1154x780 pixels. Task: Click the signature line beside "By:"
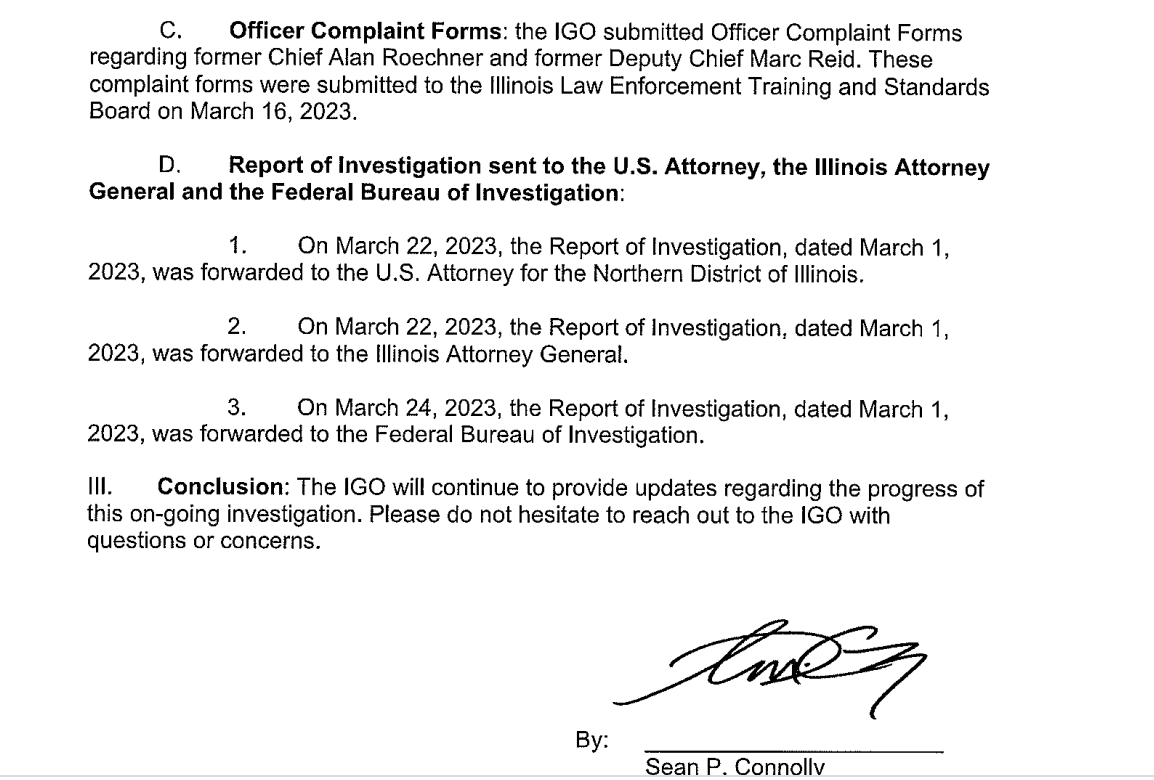coord(794,750)
